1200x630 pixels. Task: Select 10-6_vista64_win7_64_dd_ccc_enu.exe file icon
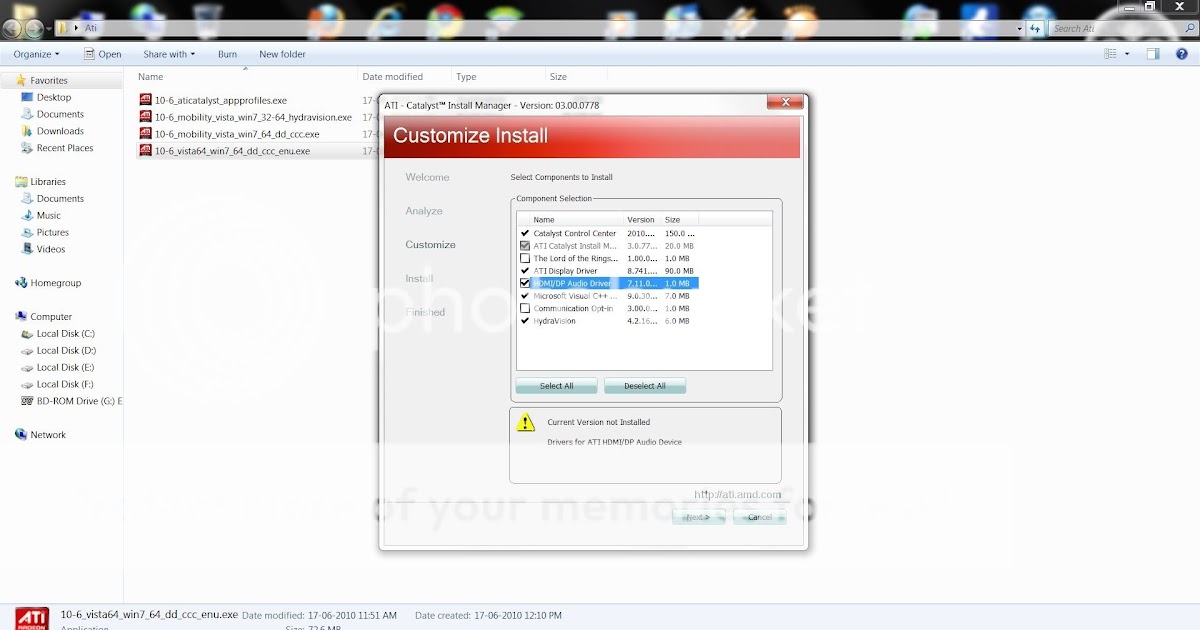pyautogui.click(x=145, y=151)
